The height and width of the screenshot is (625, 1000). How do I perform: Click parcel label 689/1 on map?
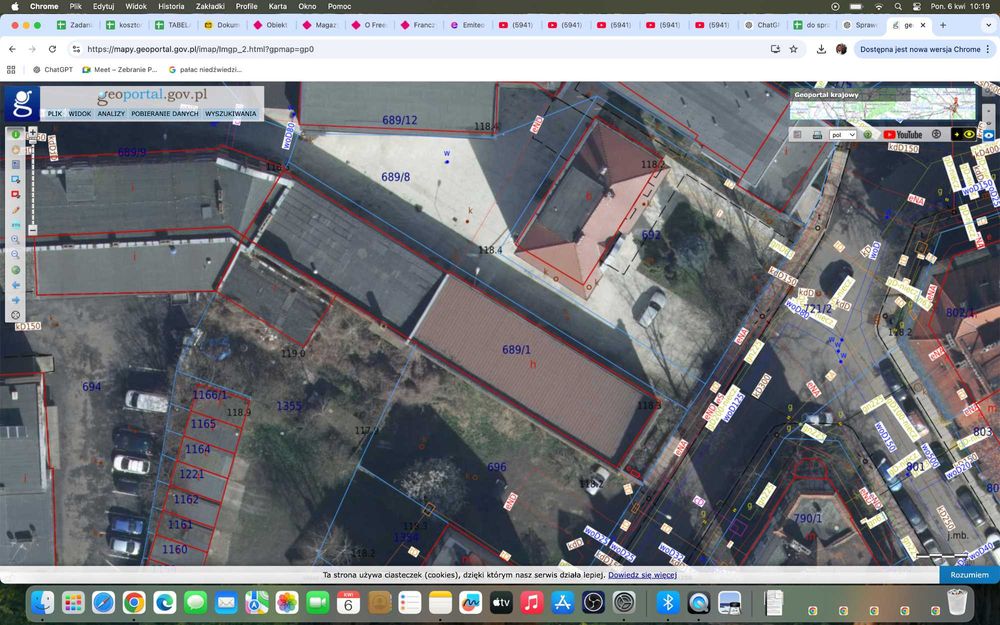click(x=516, y=349)
